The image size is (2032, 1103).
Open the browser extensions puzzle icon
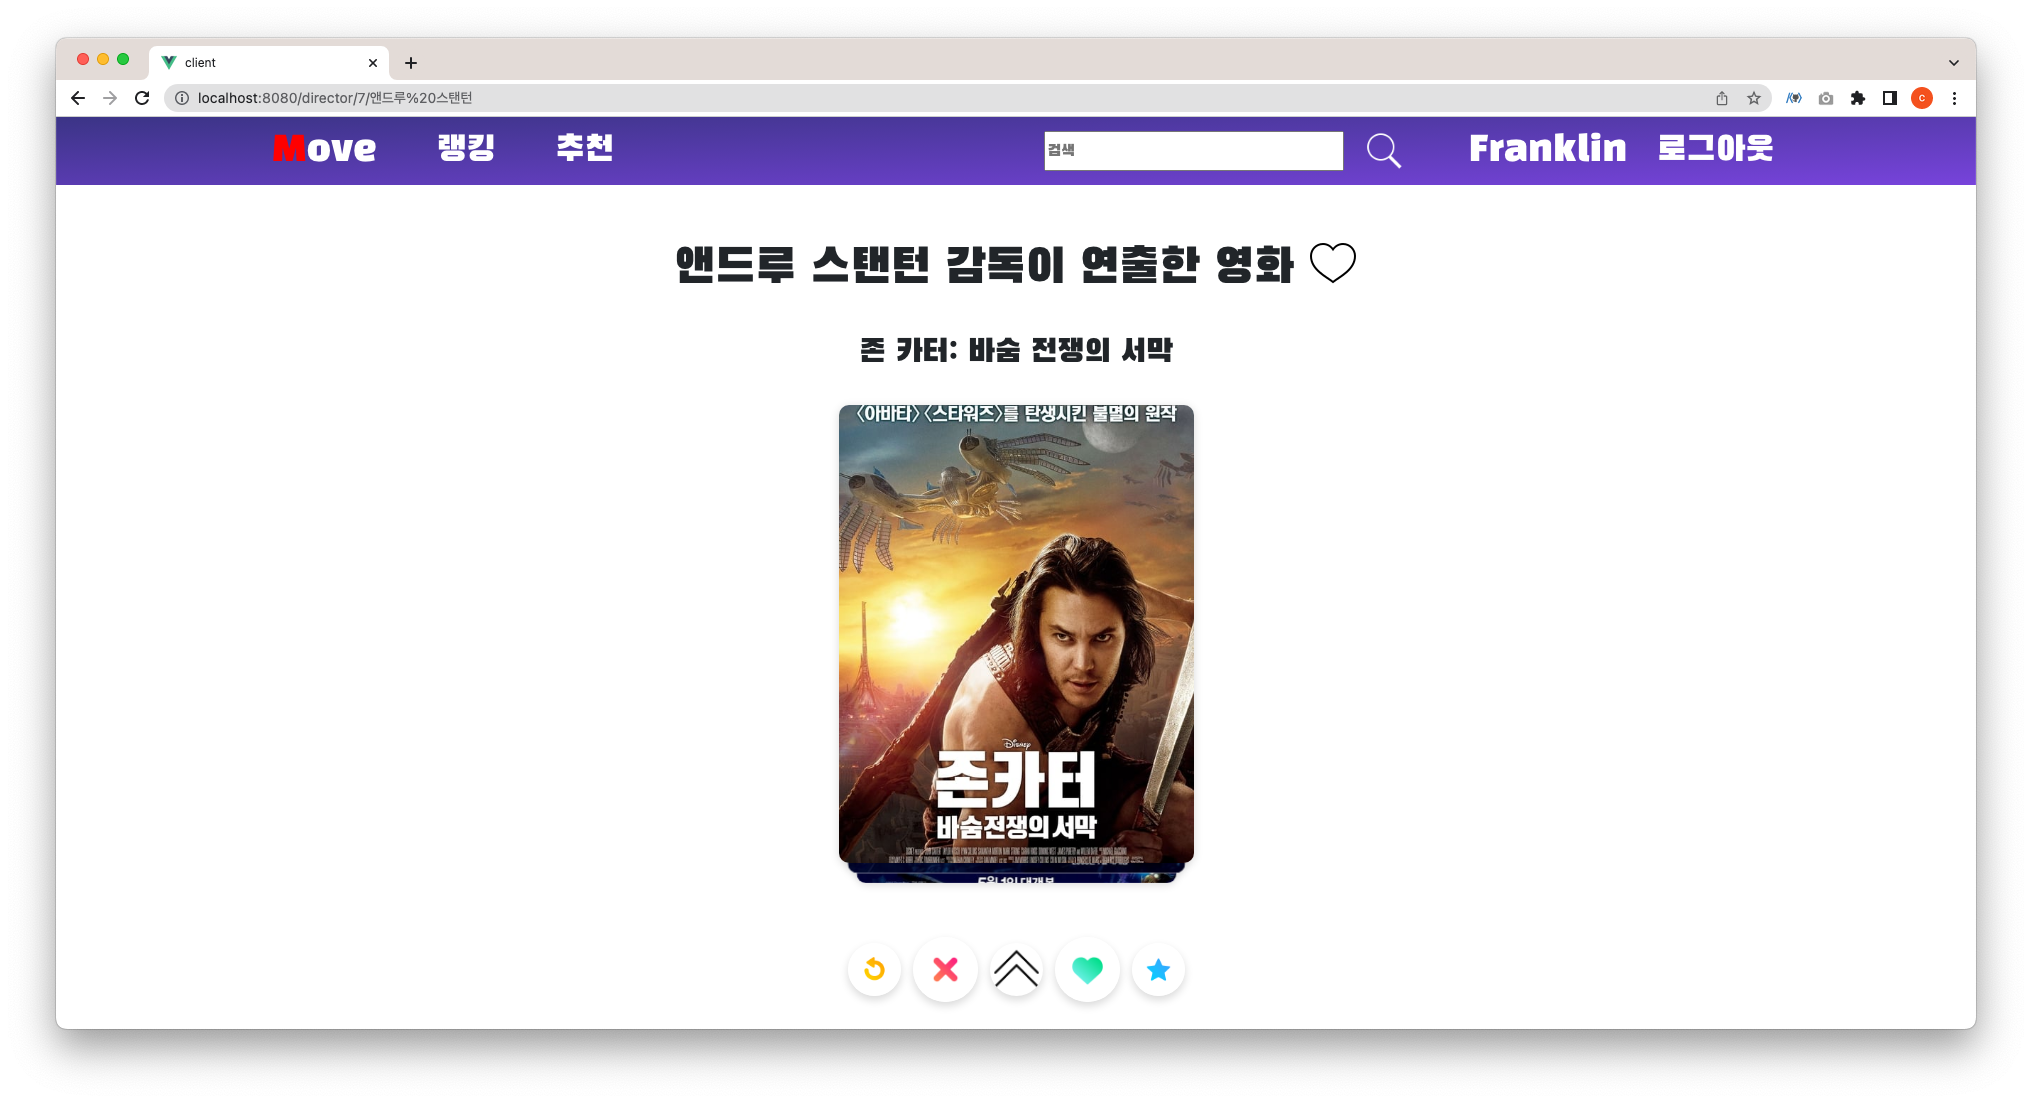[1858, 98]
